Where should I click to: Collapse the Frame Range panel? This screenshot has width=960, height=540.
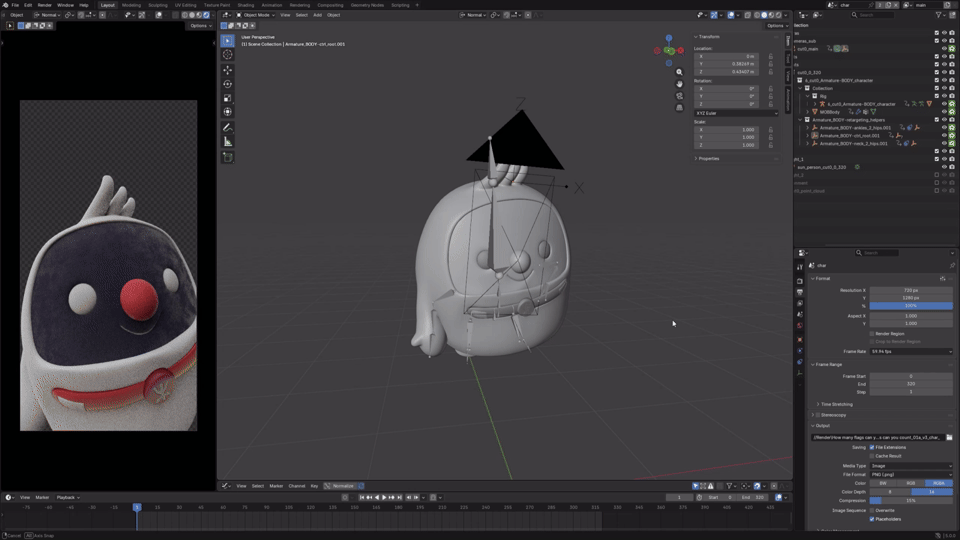point(828,364)
